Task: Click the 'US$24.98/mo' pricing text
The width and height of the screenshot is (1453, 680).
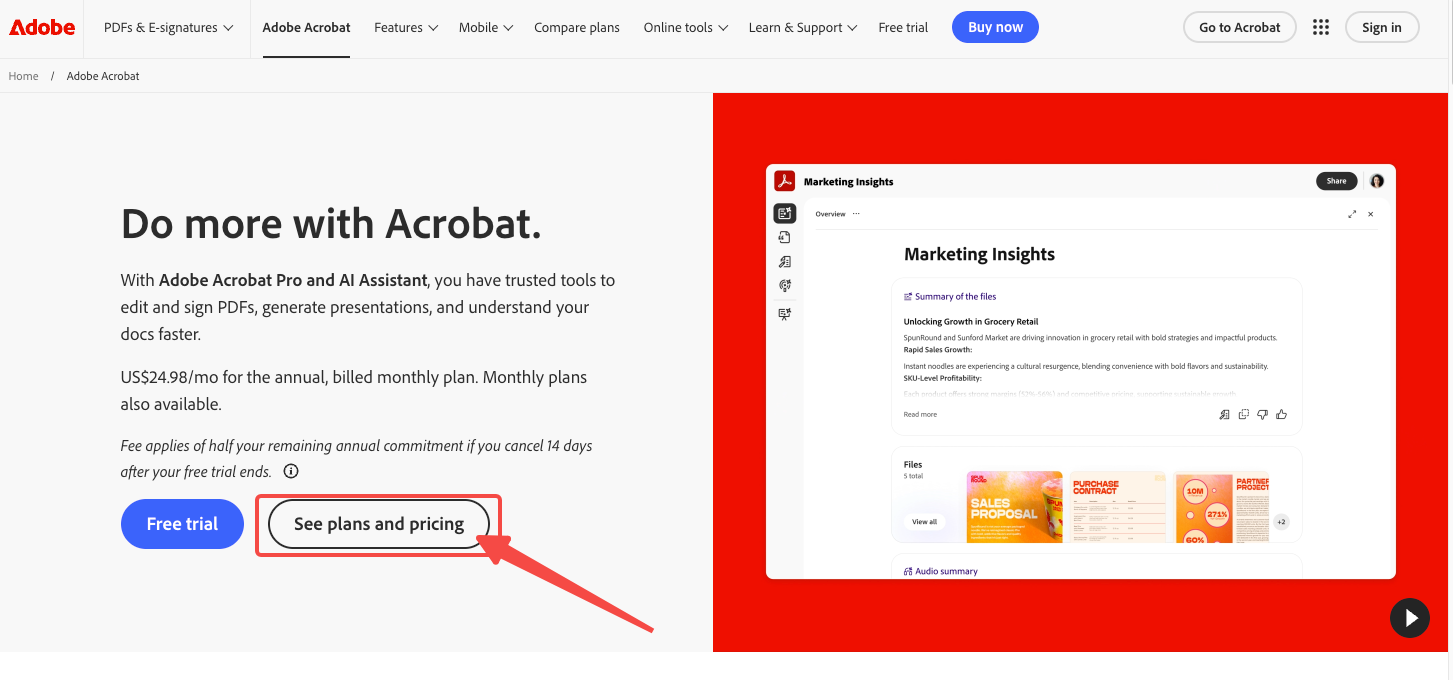Action: [172, 378]
